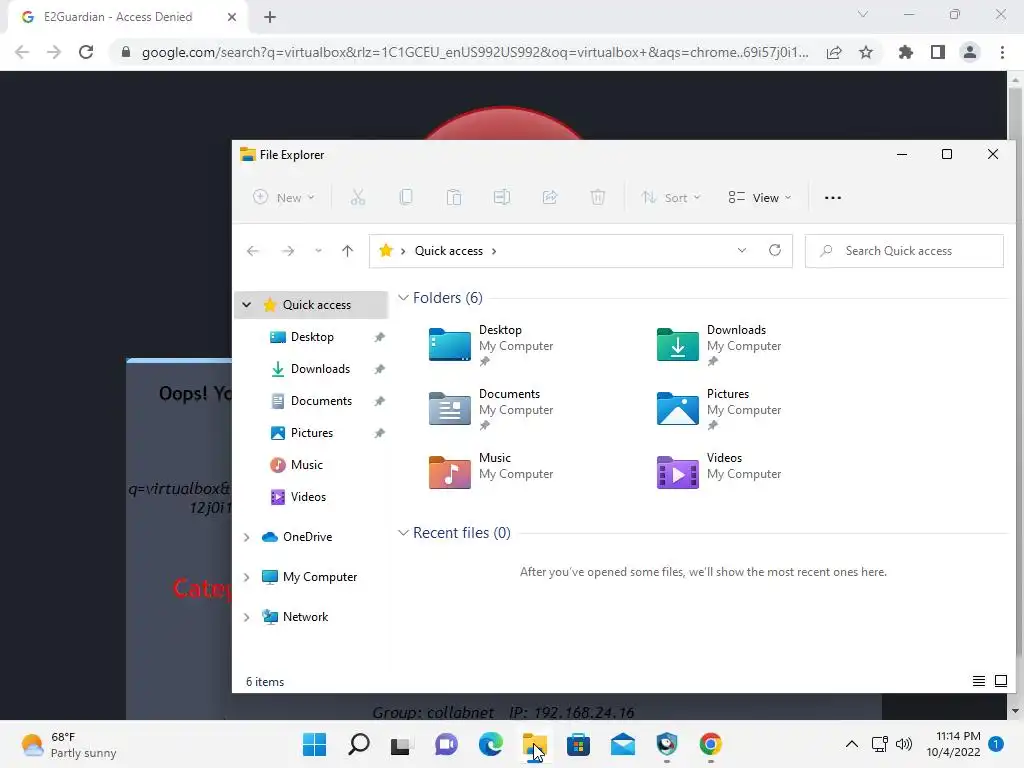Viewport: 1024px width, 768px height.
Task: Open Chrome profile avatar
Action: click(970, 52)
